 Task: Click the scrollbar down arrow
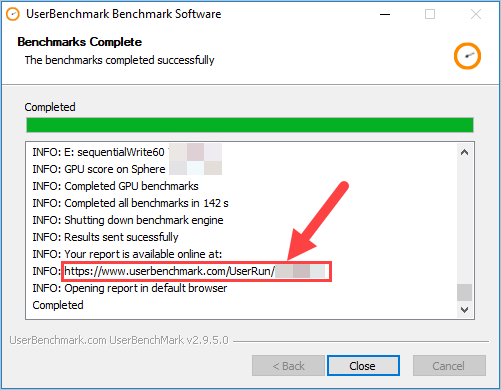click(464, 310)
